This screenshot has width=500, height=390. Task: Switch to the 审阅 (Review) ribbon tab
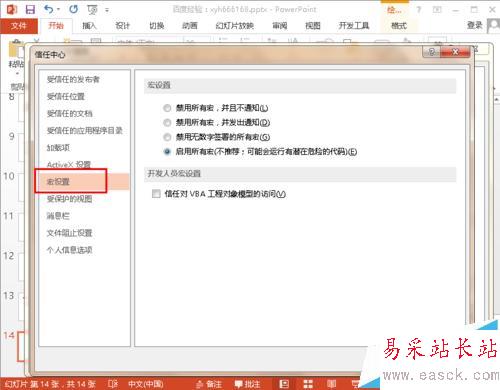pos(280,26)
